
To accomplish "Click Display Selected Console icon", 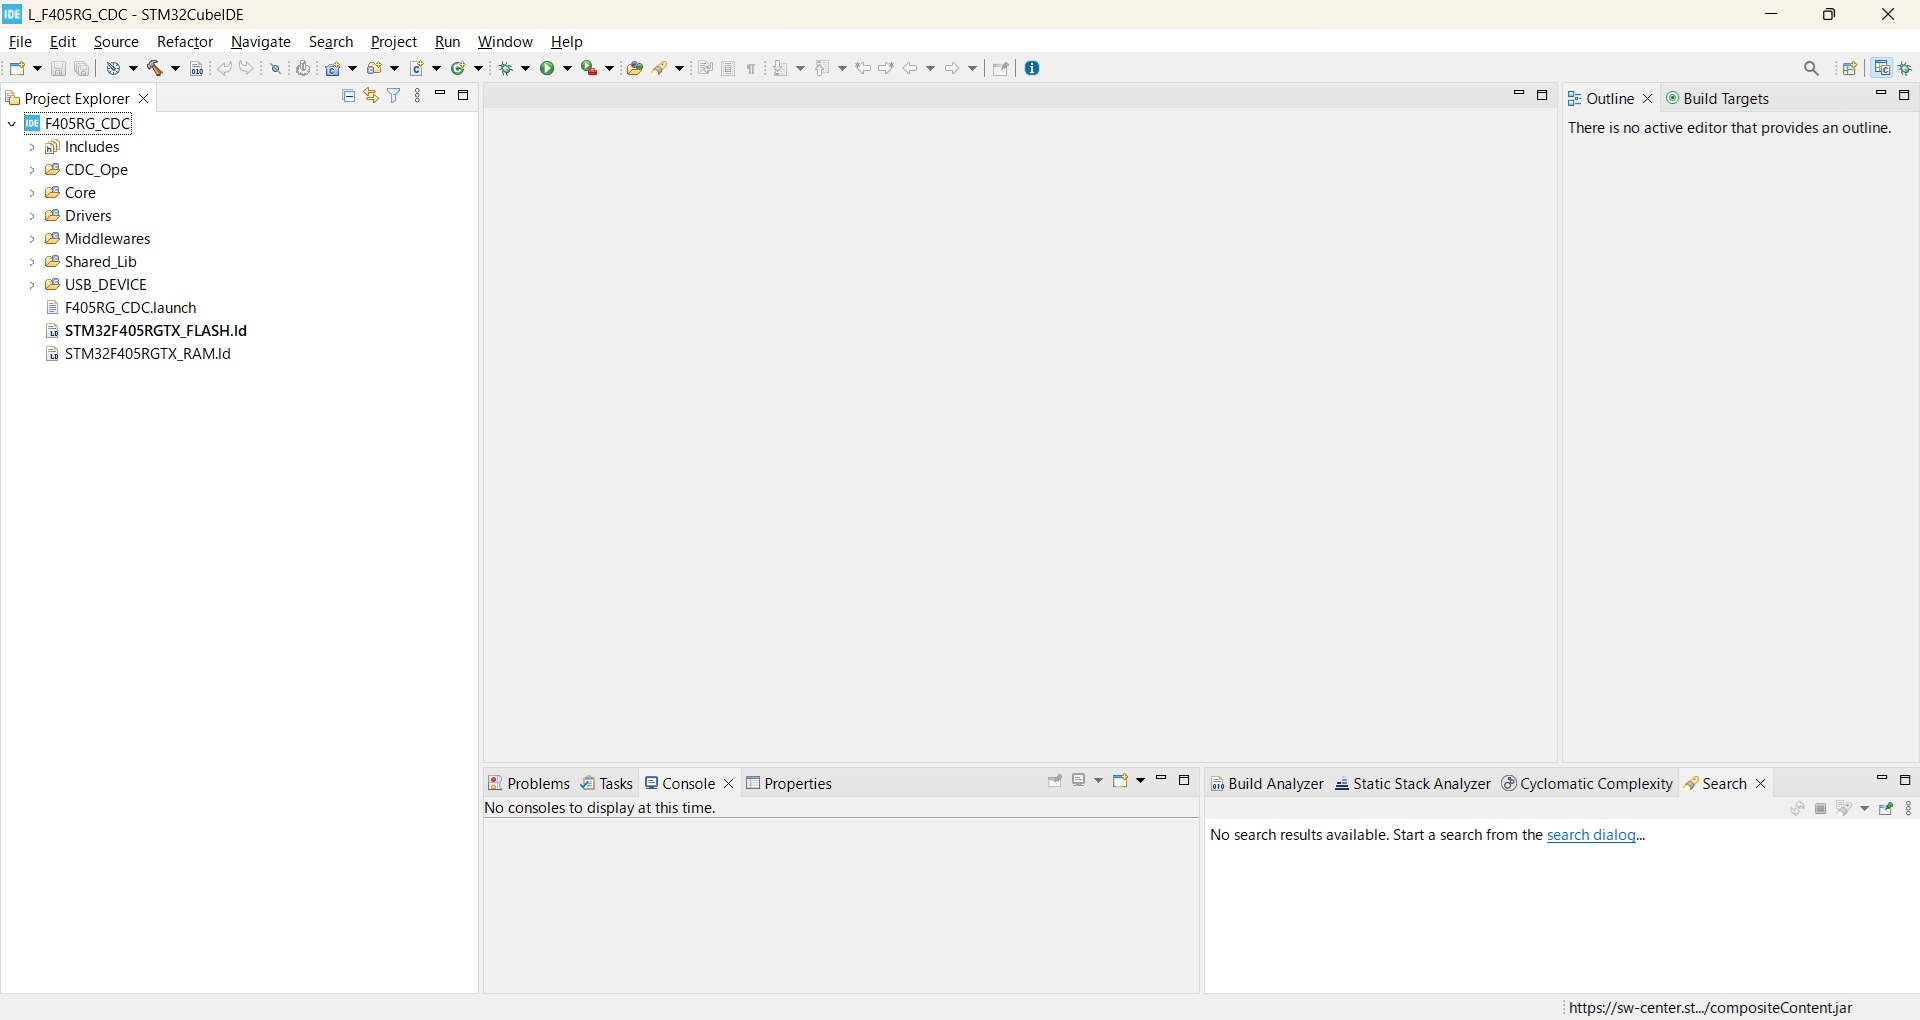I will click(x=1081, y=781).
